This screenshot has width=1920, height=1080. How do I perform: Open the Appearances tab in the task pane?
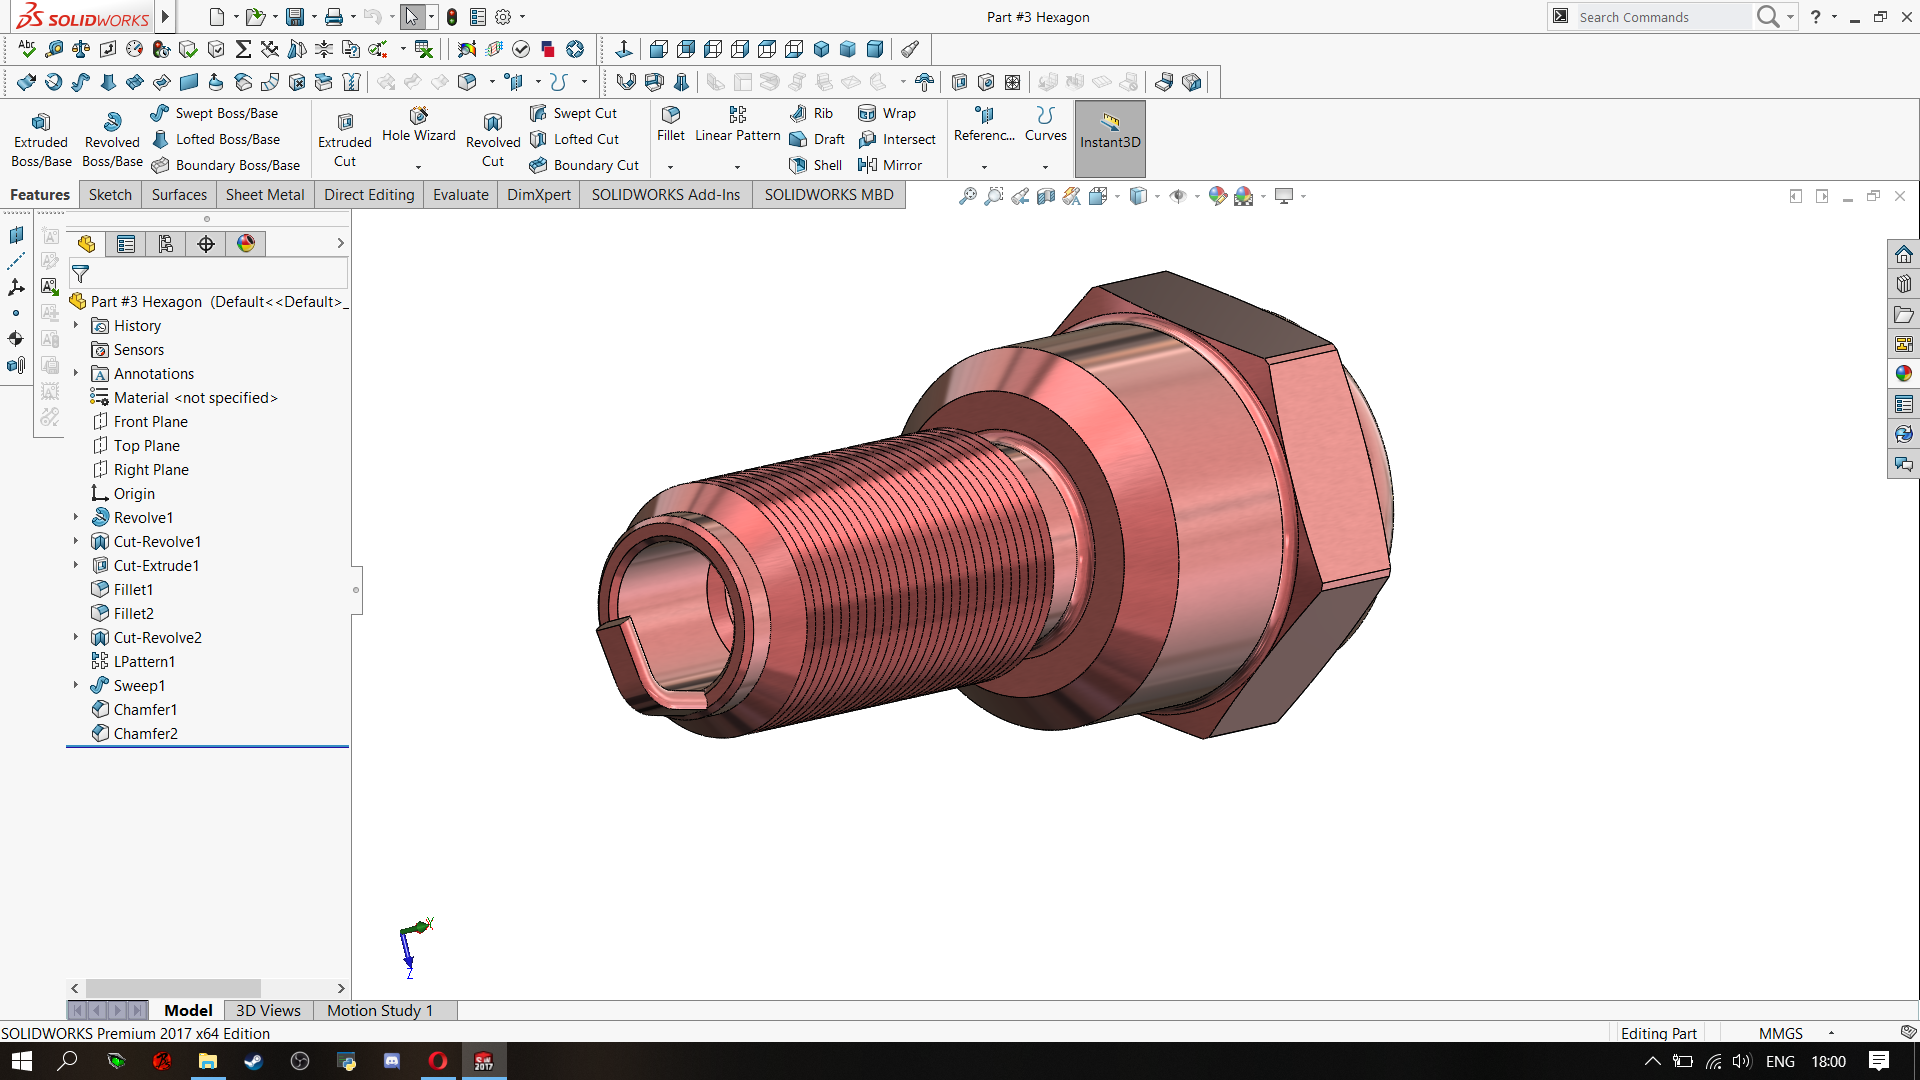point(1903,373)
